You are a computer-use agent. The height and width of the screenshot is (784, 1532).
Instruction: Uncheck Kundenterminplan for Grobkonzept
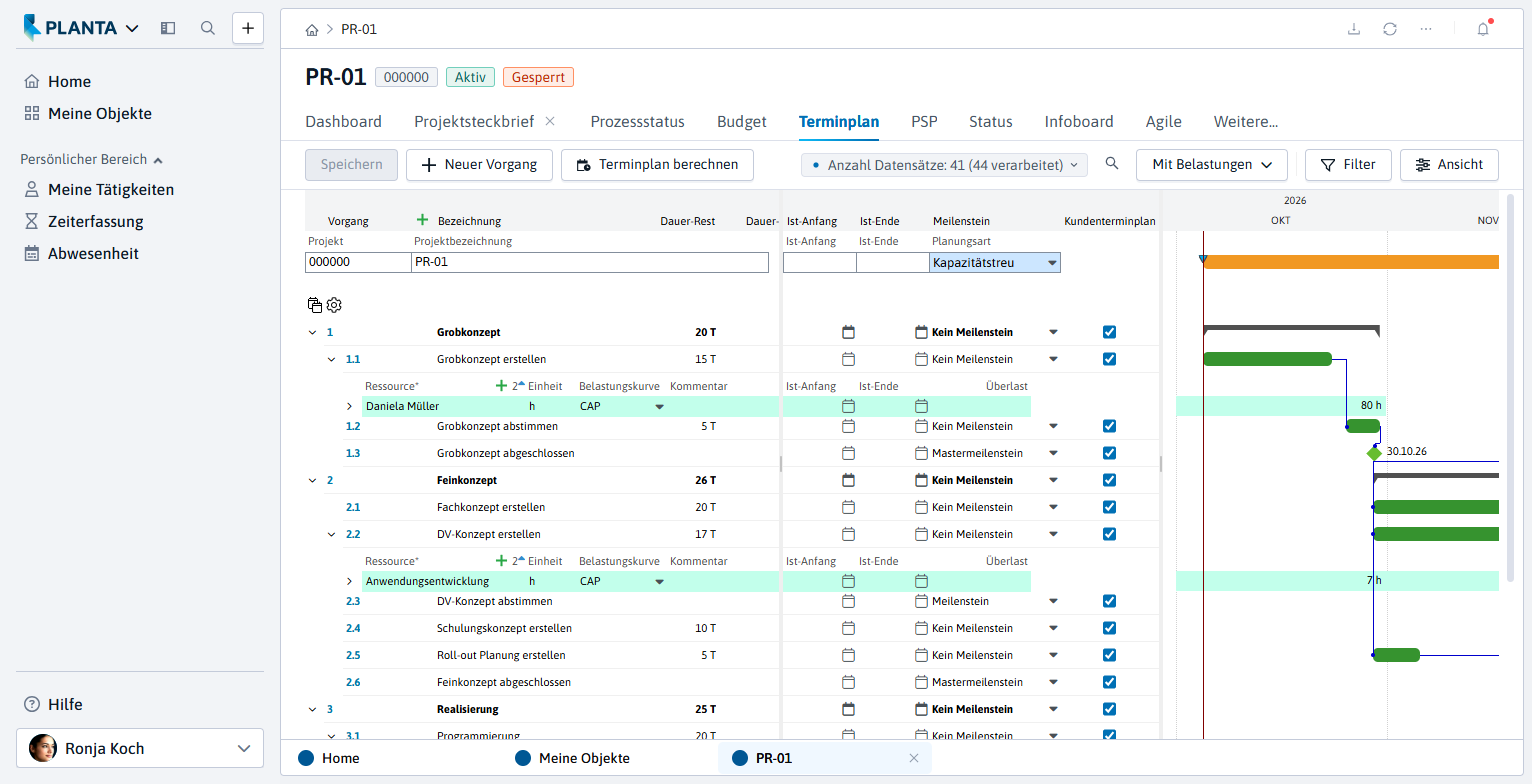pos(1109,332)
